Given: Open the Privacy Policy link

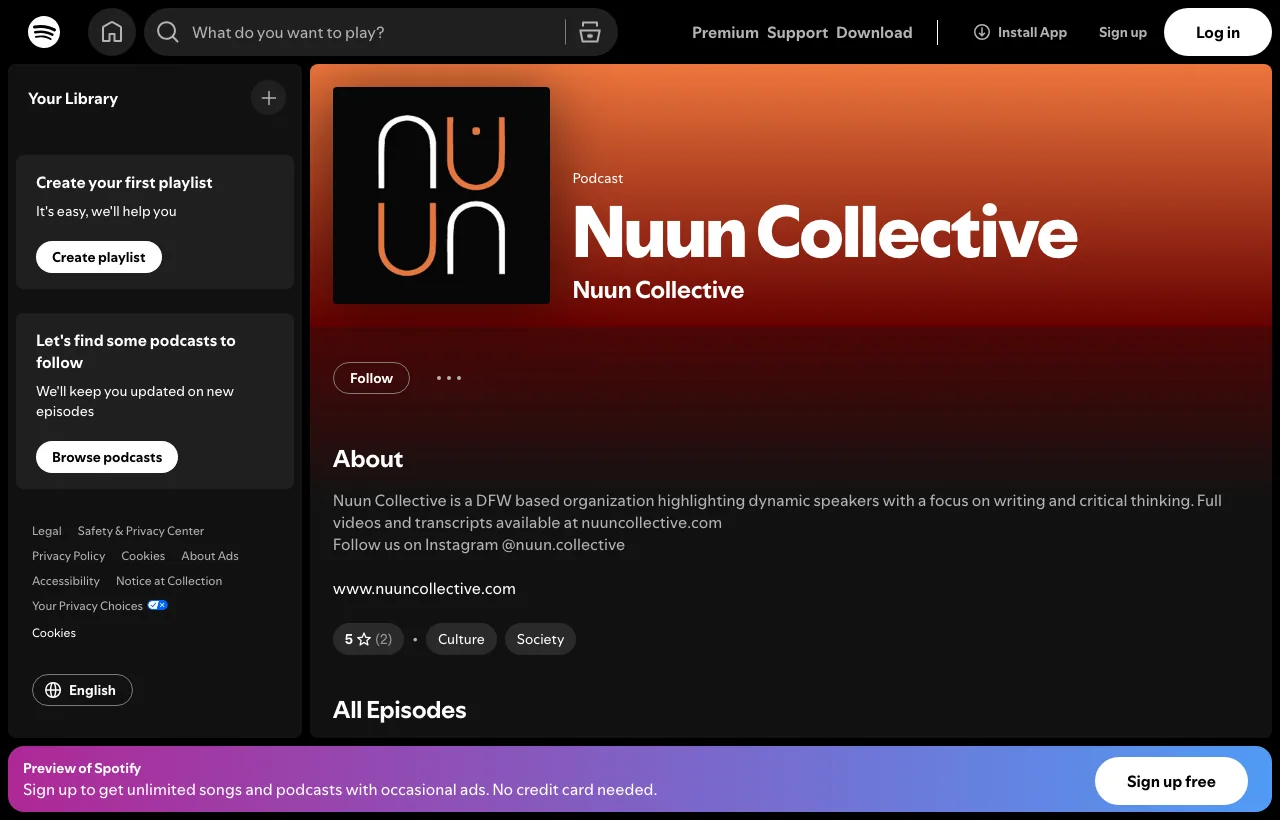Looking at the screenshot, I should click(68, 556).
